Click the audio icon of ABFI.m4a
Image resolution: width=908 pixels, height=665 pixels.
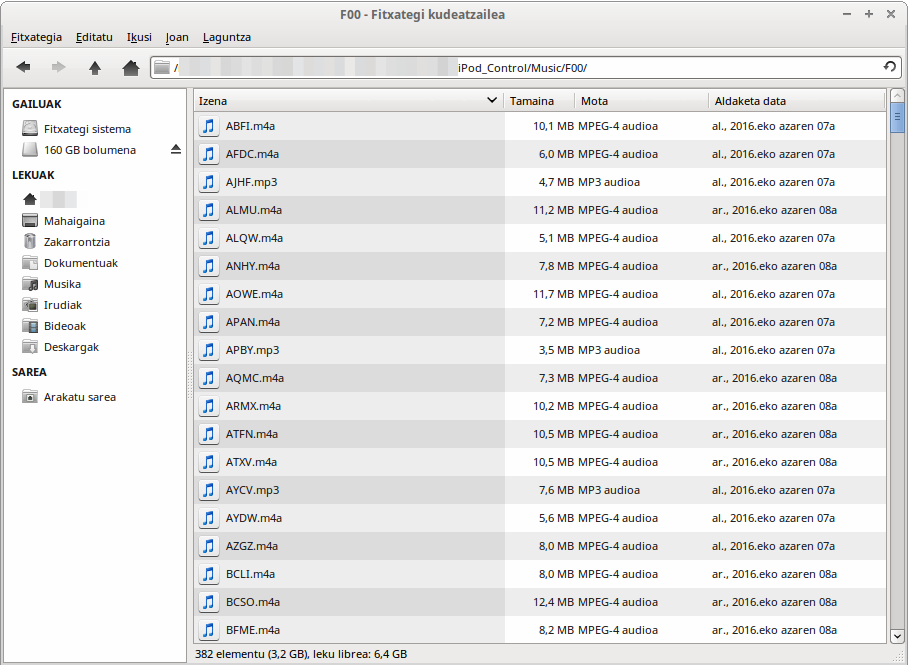[208, 126]
